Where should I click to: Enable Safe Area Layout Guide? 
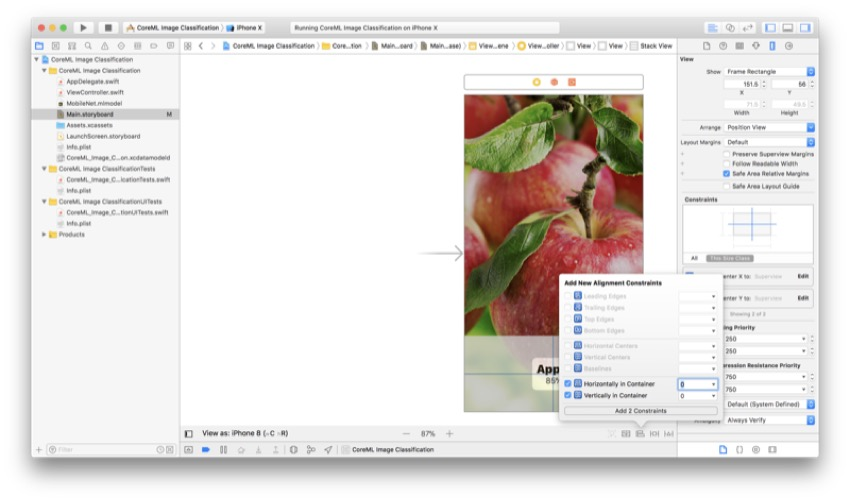click(726, 186)
